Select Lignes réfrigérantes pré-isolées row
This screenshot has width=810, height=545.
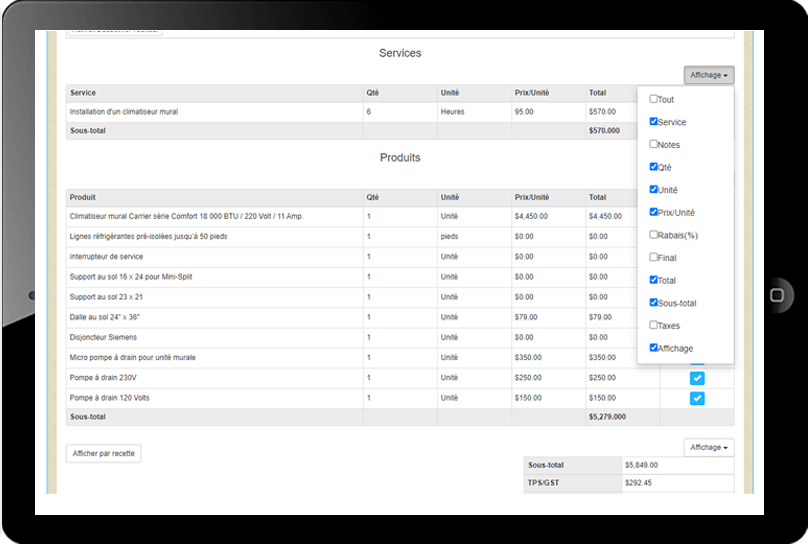coord(400,237)
